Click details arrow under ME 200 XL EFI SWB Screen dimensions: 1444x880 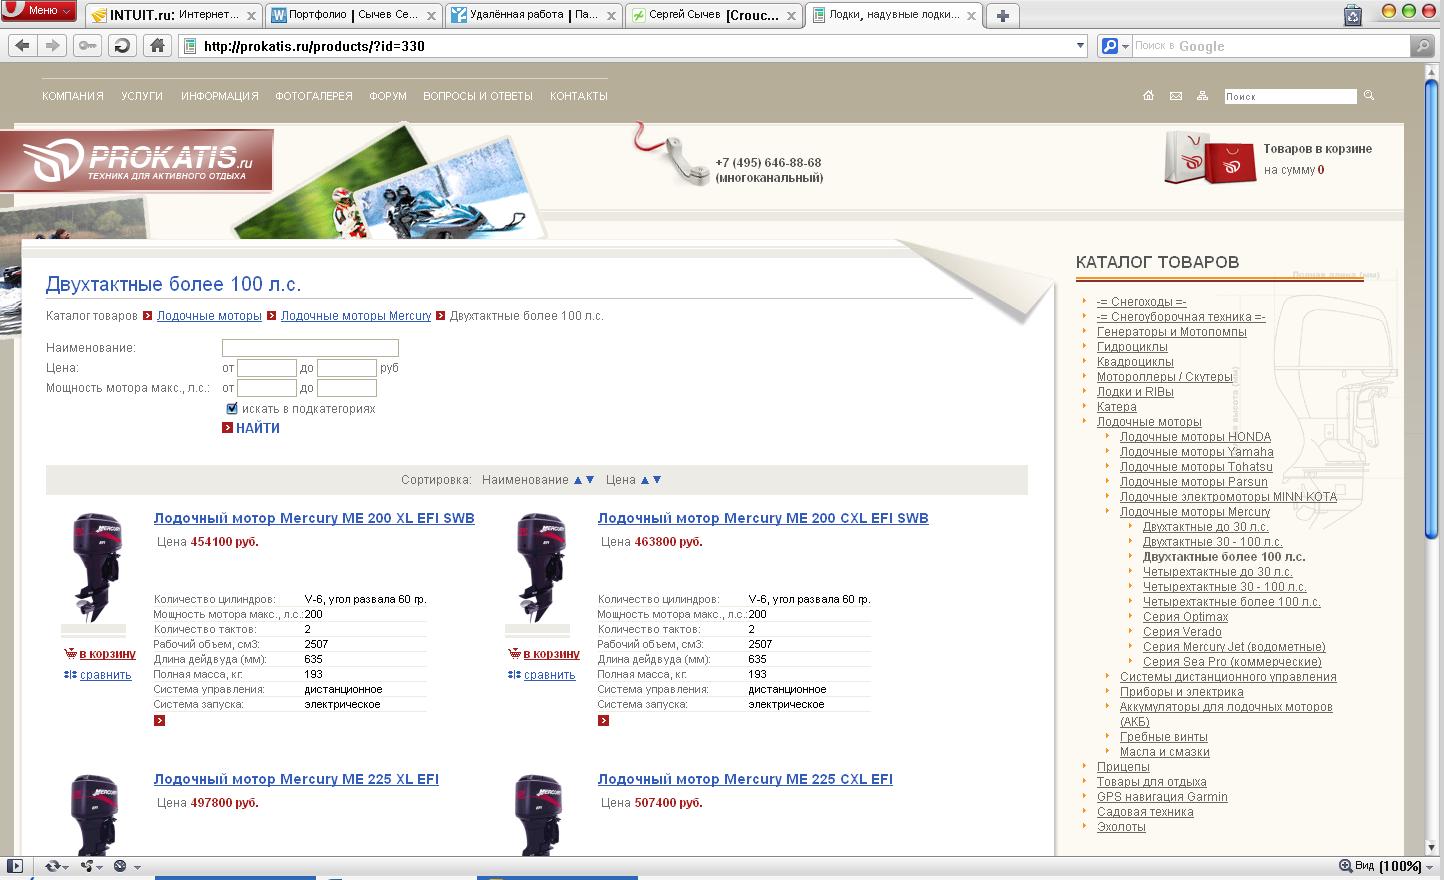click(x=159, y=720)
